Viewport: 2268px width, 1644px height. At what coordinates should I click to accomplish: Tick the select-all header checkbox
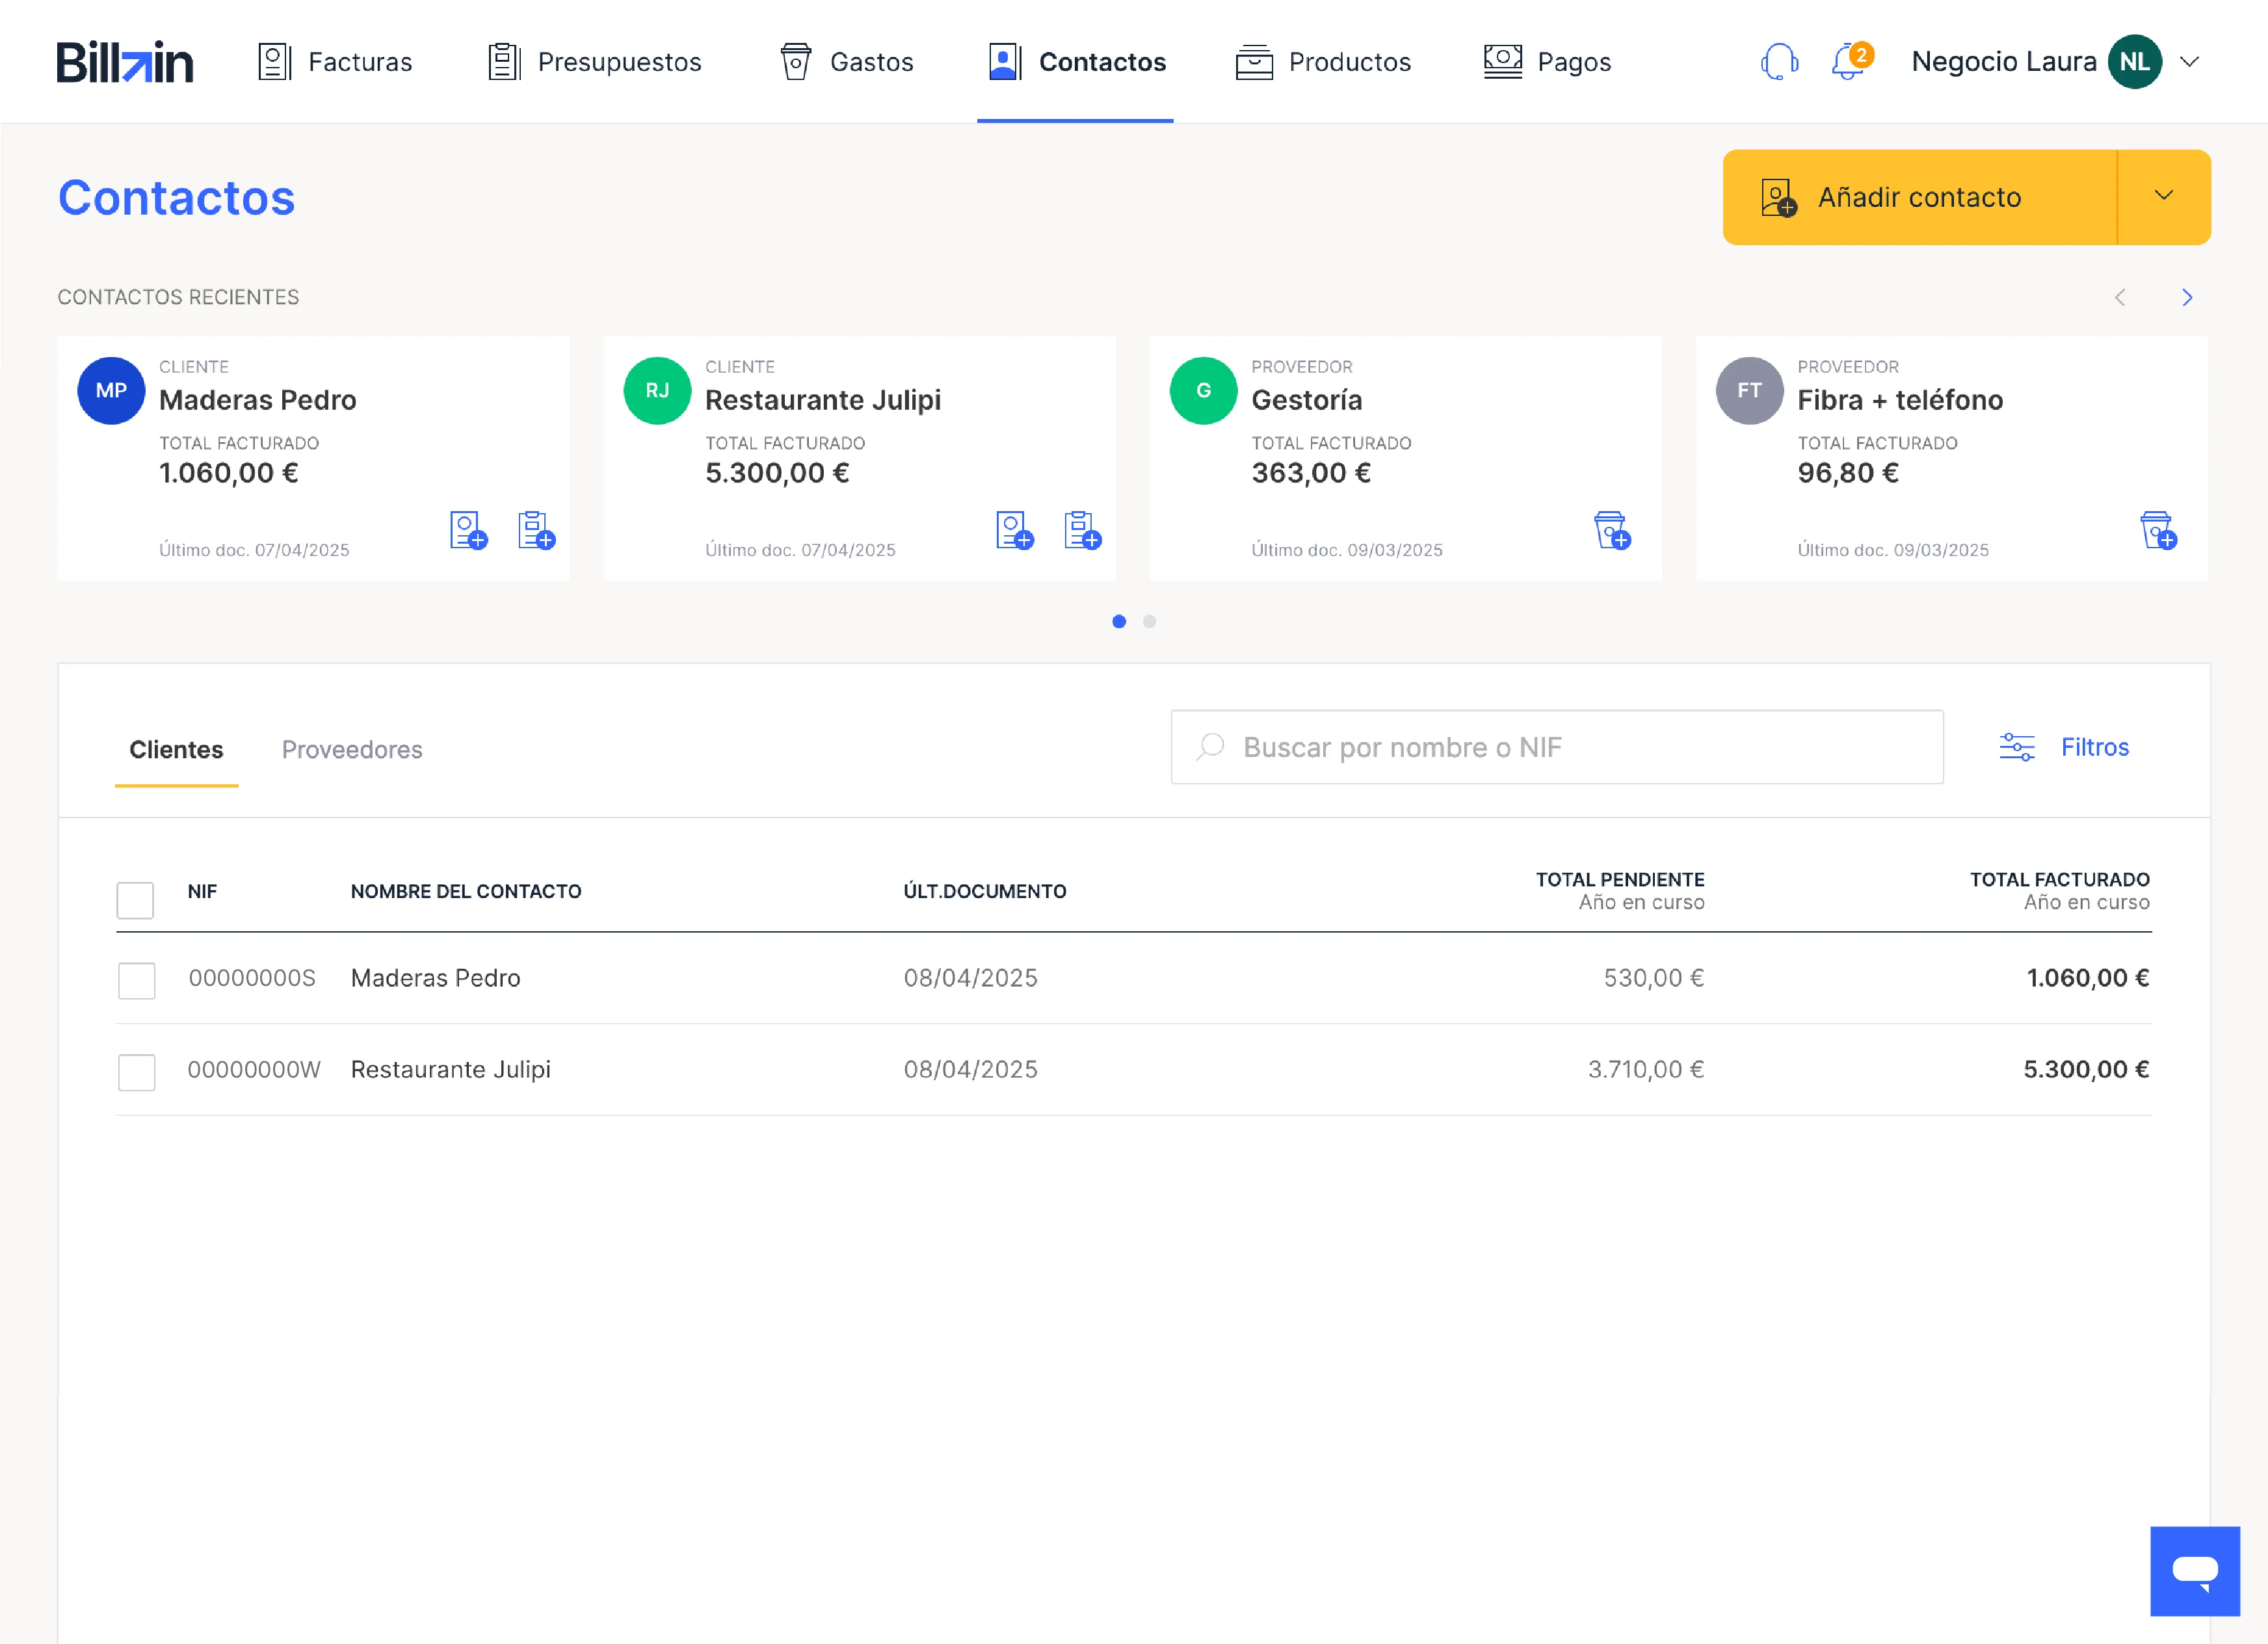pos(135,900)
